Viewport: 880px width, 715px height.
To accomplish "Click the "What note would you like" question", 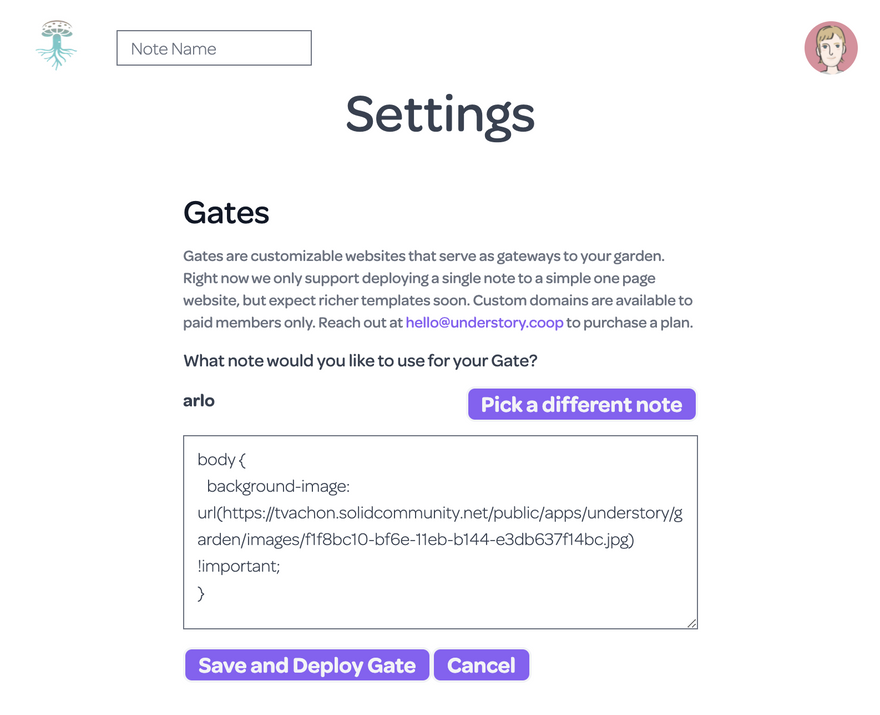I will click(x=361, y=361).
